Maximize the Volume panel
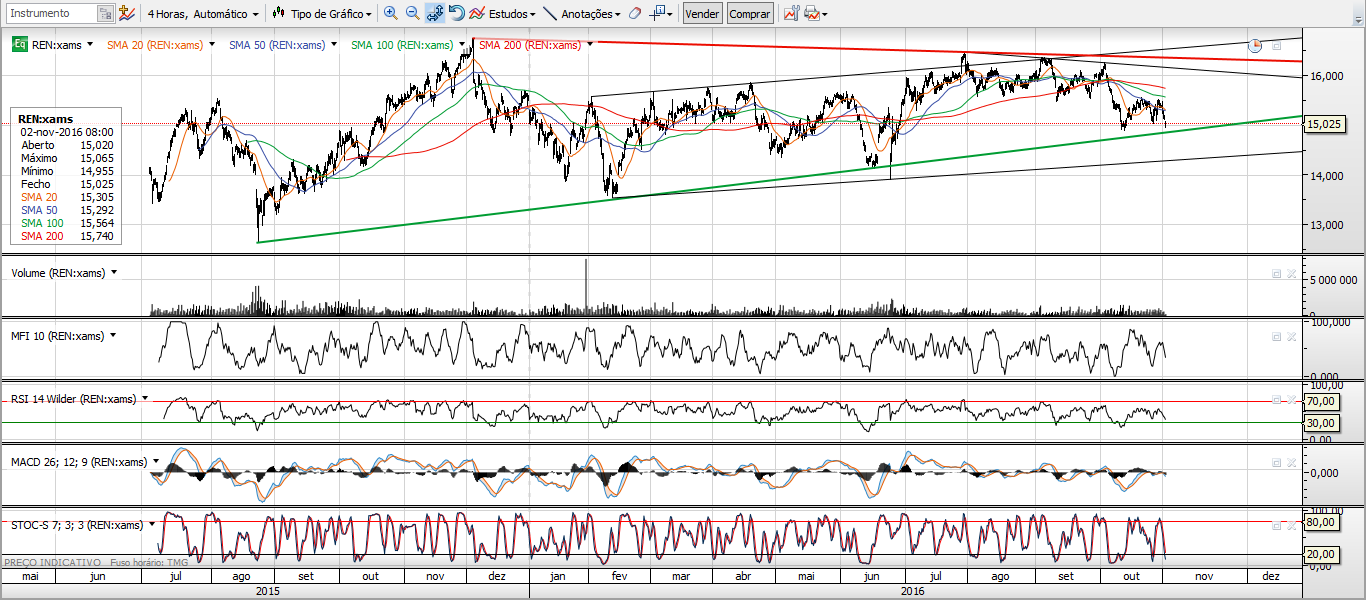The image size is (1366, 600). pos(1276,273)
